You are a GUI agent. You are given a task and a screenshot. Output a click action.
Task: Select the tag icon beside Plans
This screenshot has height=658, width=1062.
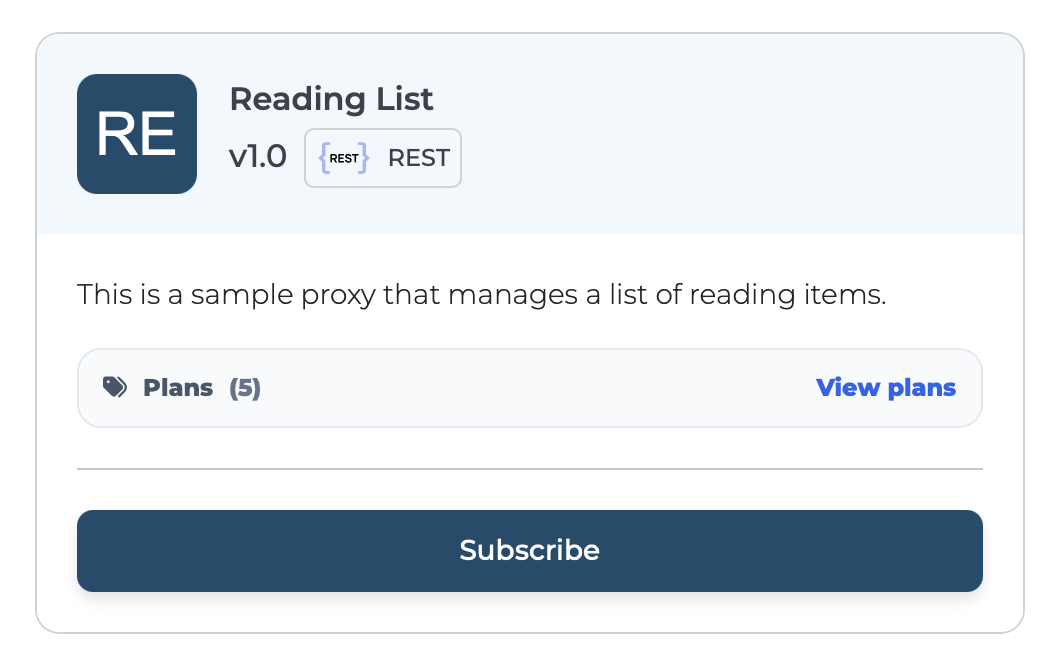pos(116,387)
